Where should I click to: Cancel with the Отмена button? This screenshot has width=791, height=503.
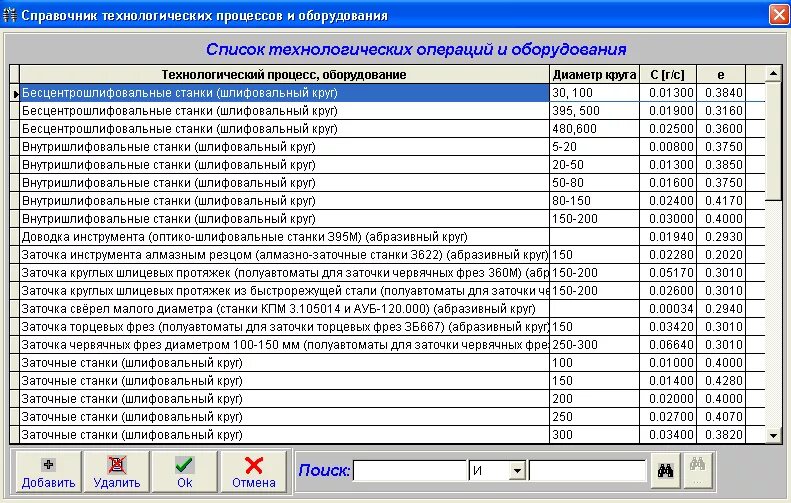[x=253, y=472]
